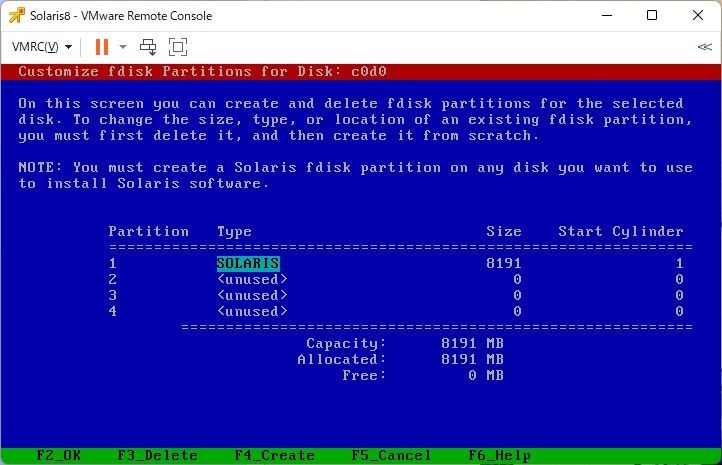Click the VMware Remote Console app icon
Screen dimensions: 722x465
tap(17, 15)
